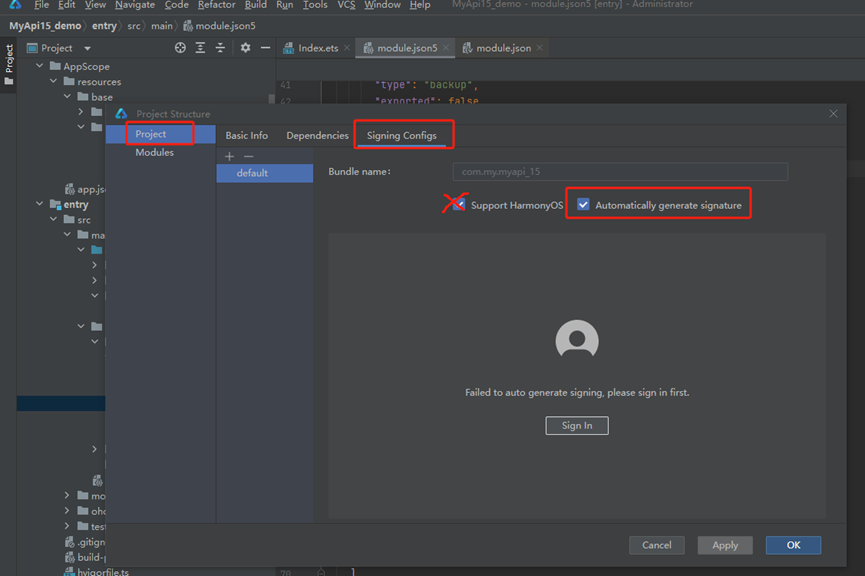Hide the Project tool window with minus icon
This screenshot has height=576, width=865.
click(x=265, y=48)
